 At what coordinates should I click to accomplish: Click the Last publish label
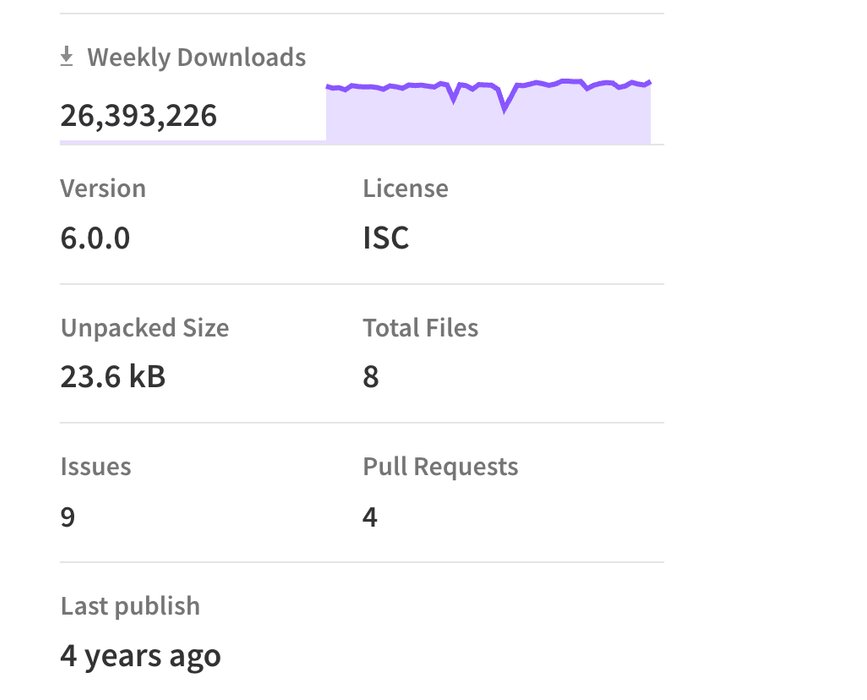pyautogui.click(x=130, y=606)
